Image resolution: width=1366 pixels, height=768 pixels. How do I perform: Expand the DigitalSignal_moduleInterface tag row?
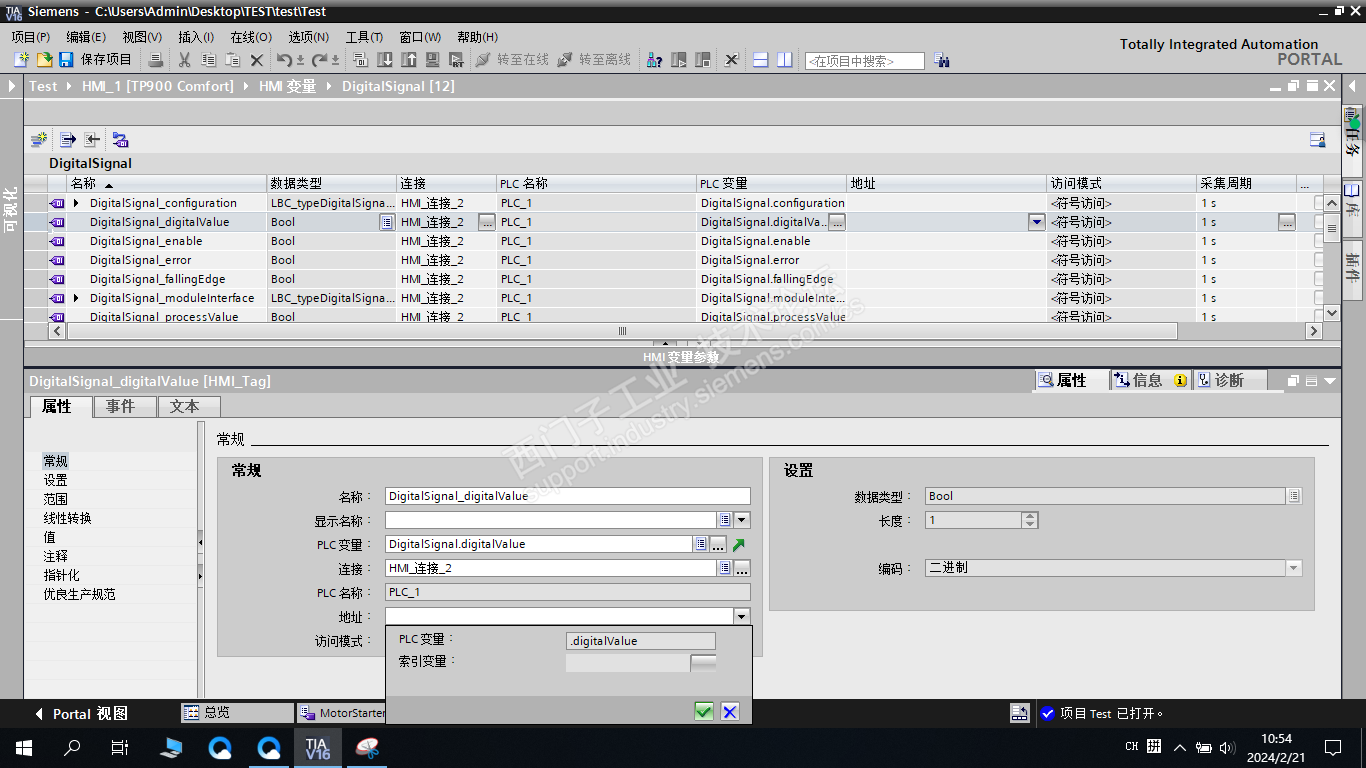click(x=76, y=298)
